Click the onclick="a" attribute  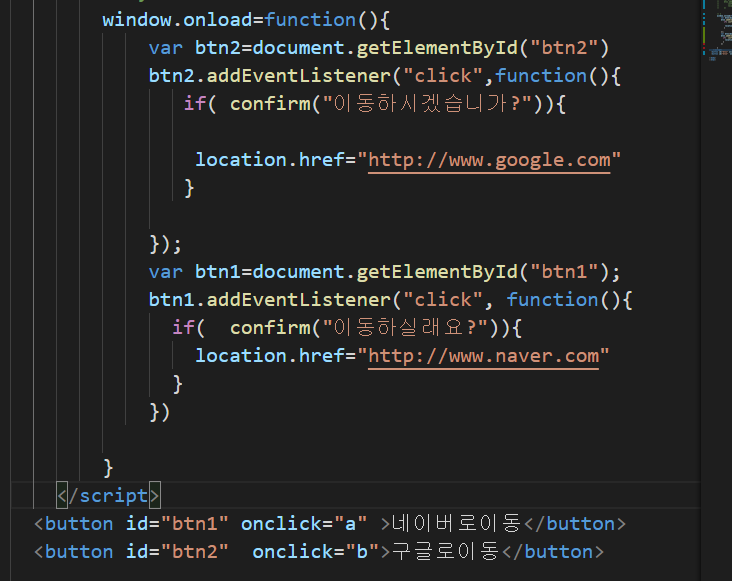[304, 524]
